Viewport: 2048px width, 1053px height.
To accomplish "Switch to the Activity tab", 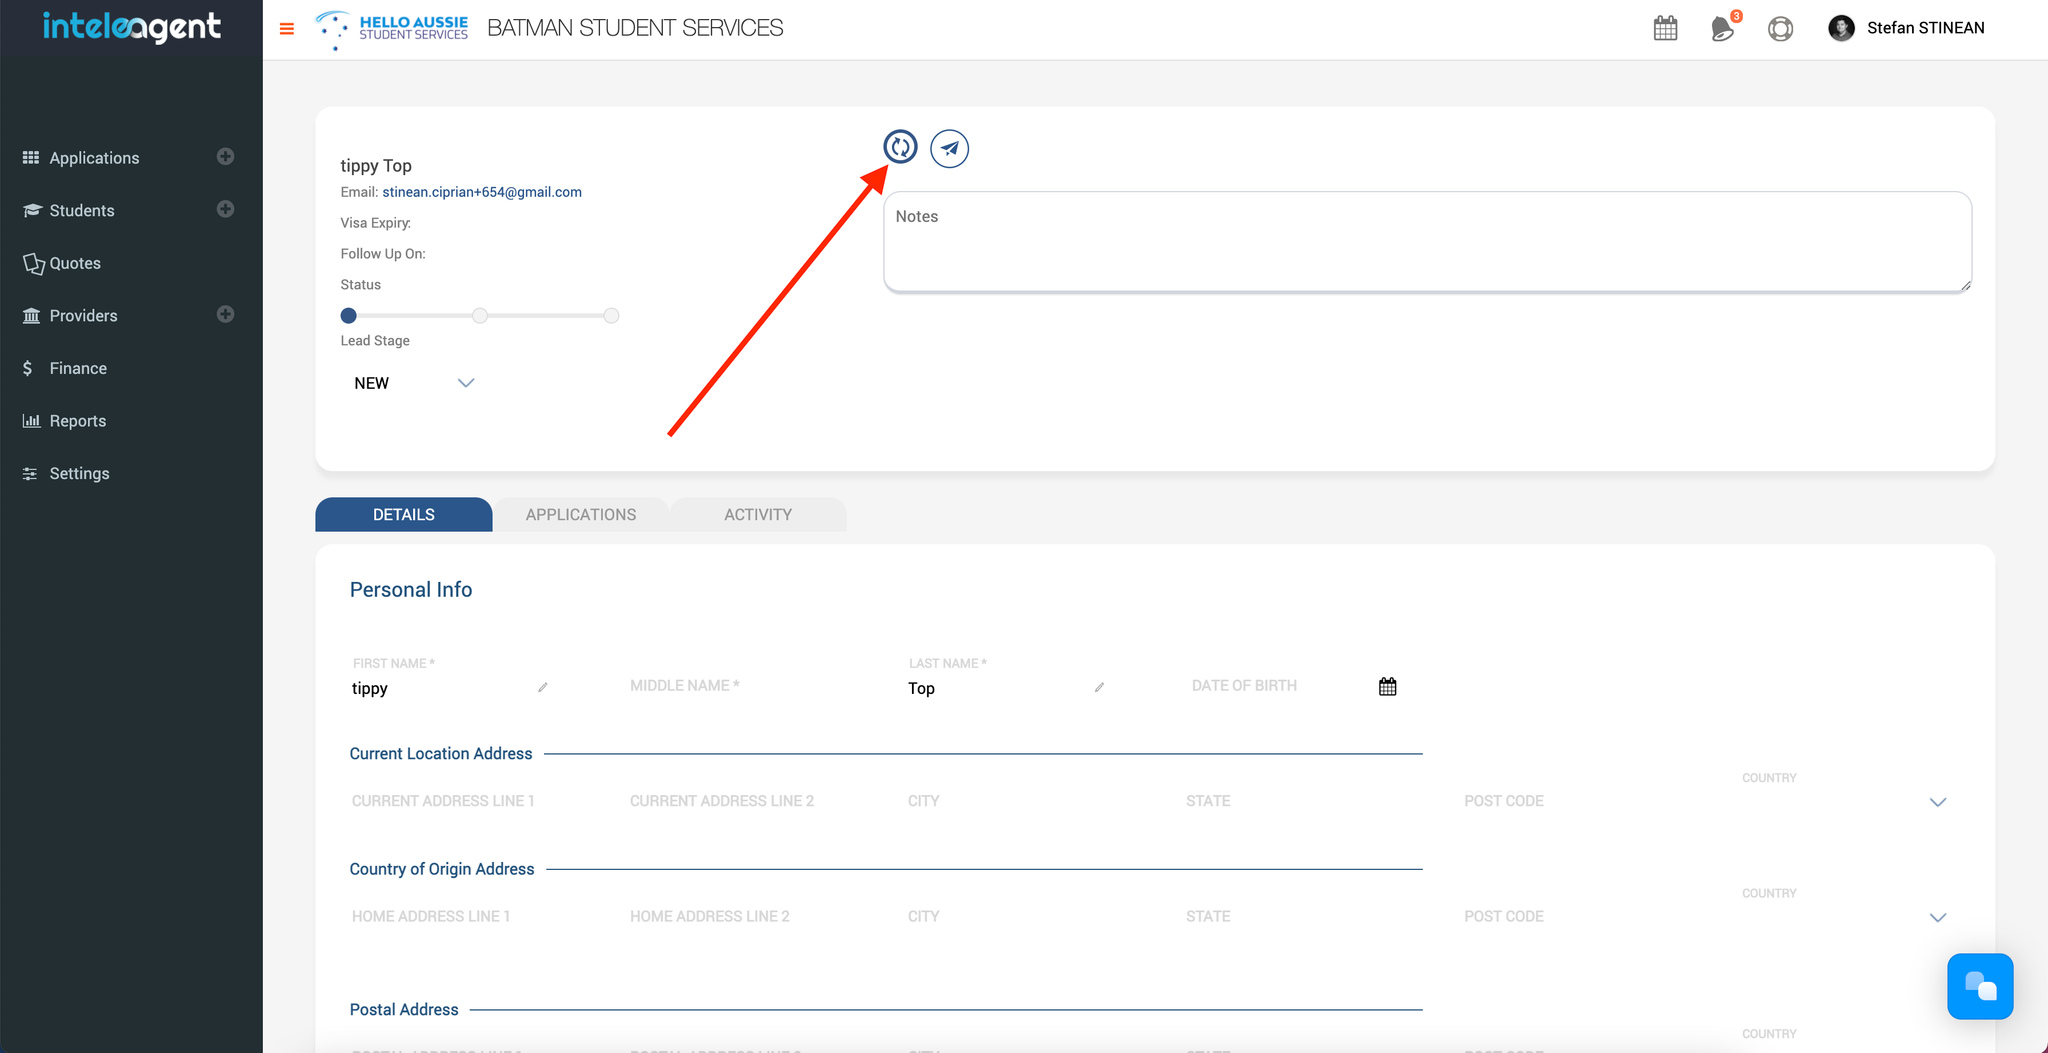I will pyautogui.click(x=757, y=514).
